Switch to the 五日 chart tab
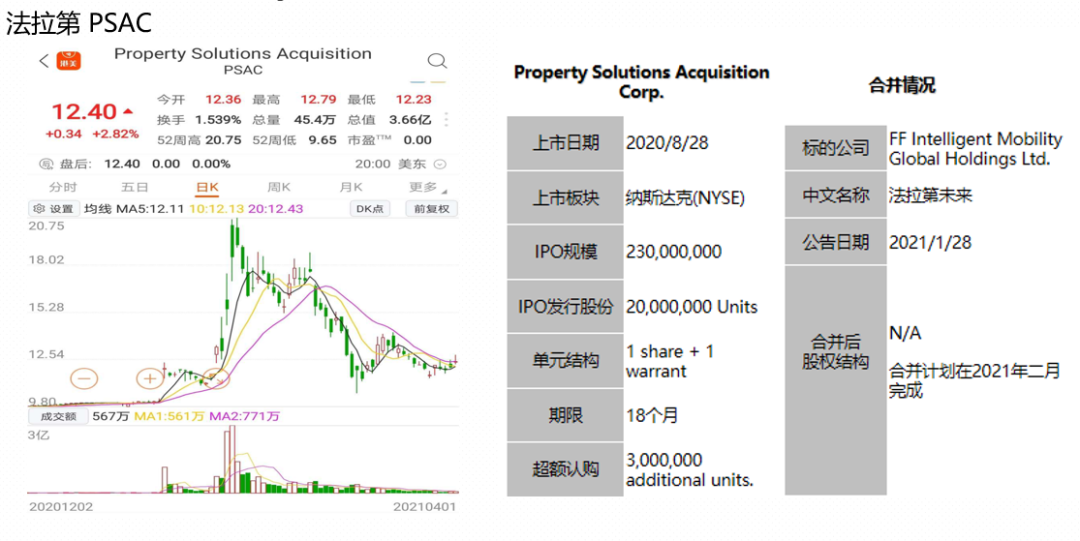Image resolution: width=1080 pixels, height=541 pixels. [x=135, y=187]
